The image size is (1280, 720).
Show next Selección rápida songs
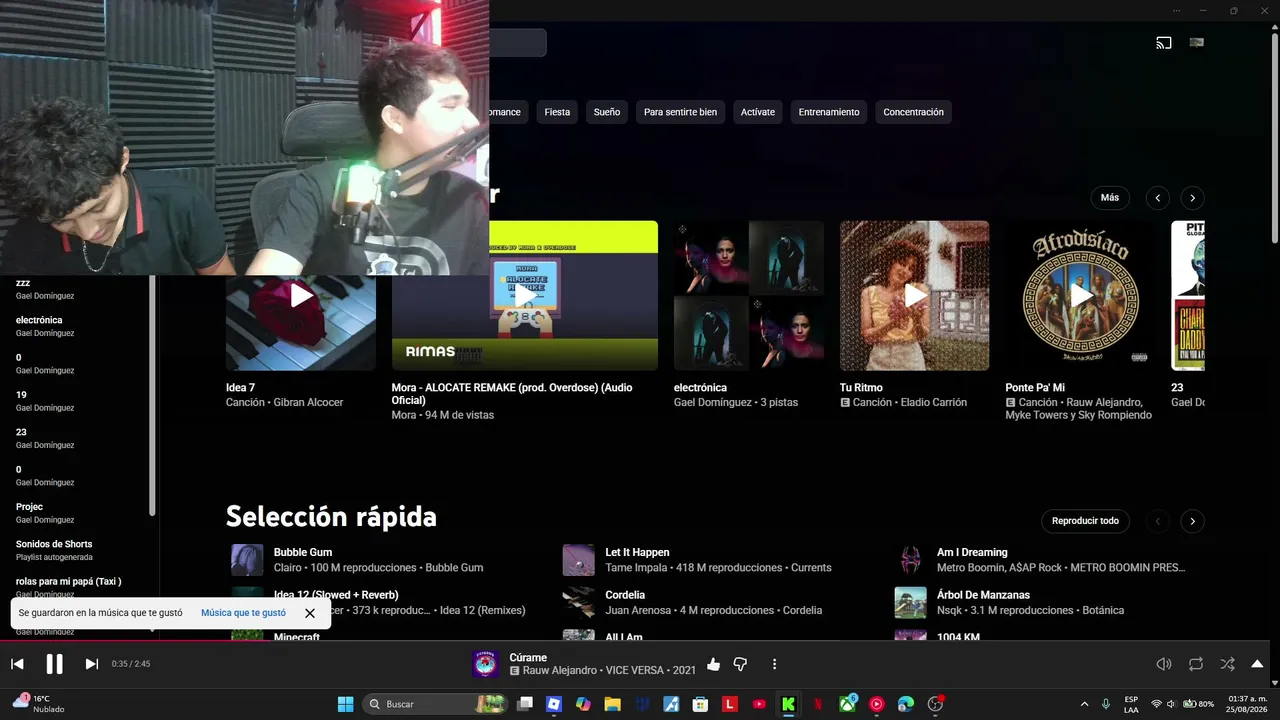tap(1192, 521)
